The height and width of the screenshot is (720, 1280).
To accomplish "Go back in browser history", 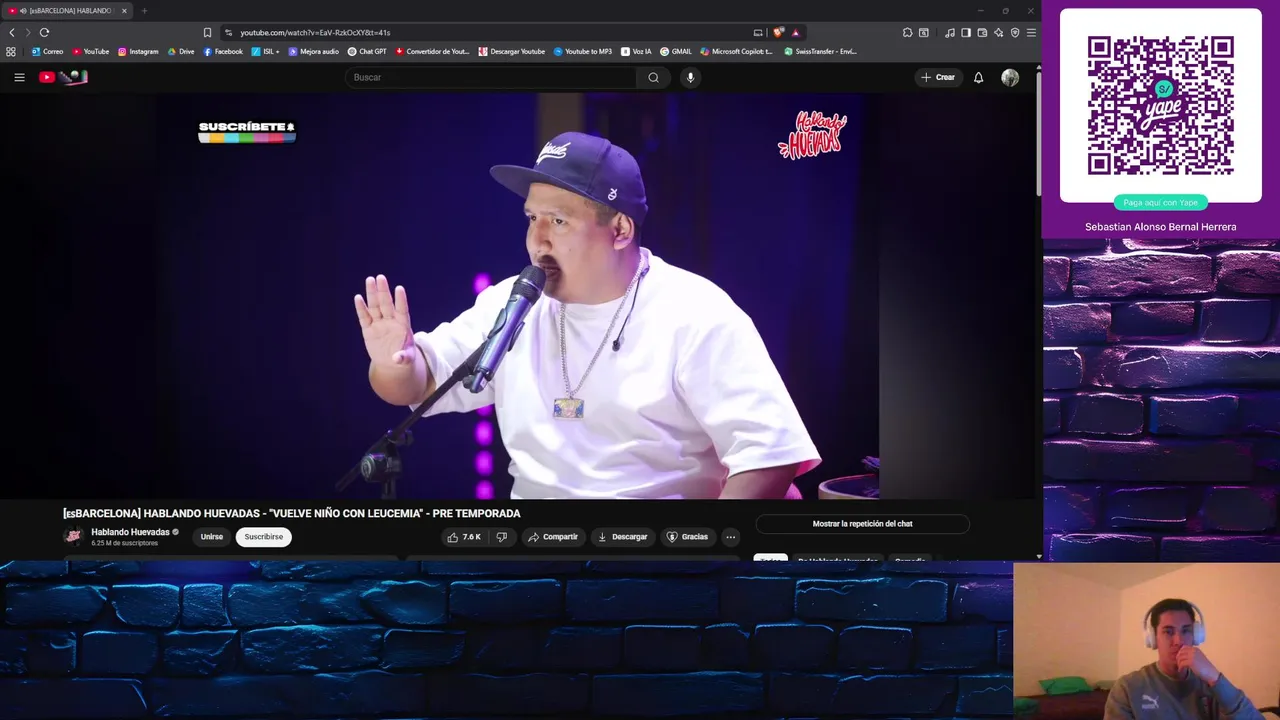I will click(x=12, y=32).
